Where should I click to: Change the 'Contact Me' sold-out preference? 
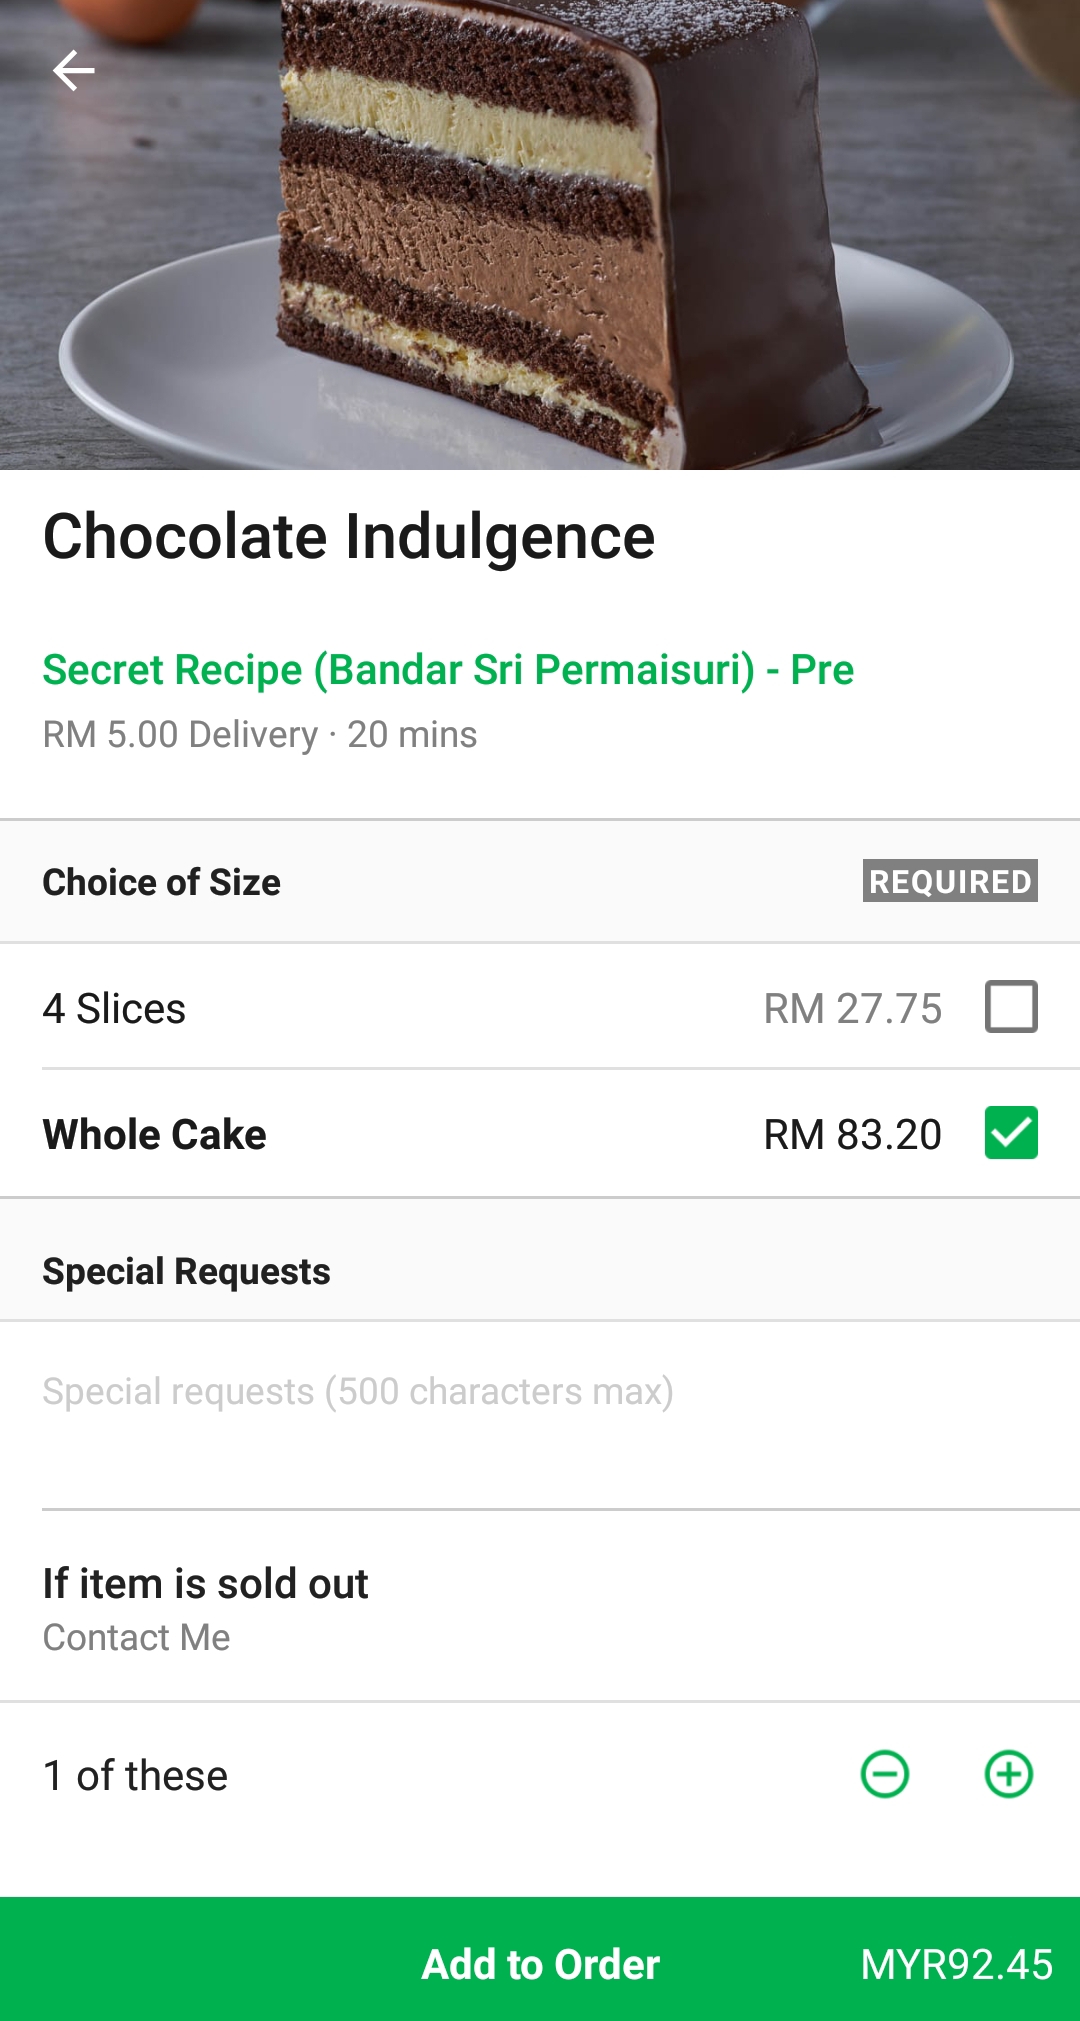(136, 1638)
